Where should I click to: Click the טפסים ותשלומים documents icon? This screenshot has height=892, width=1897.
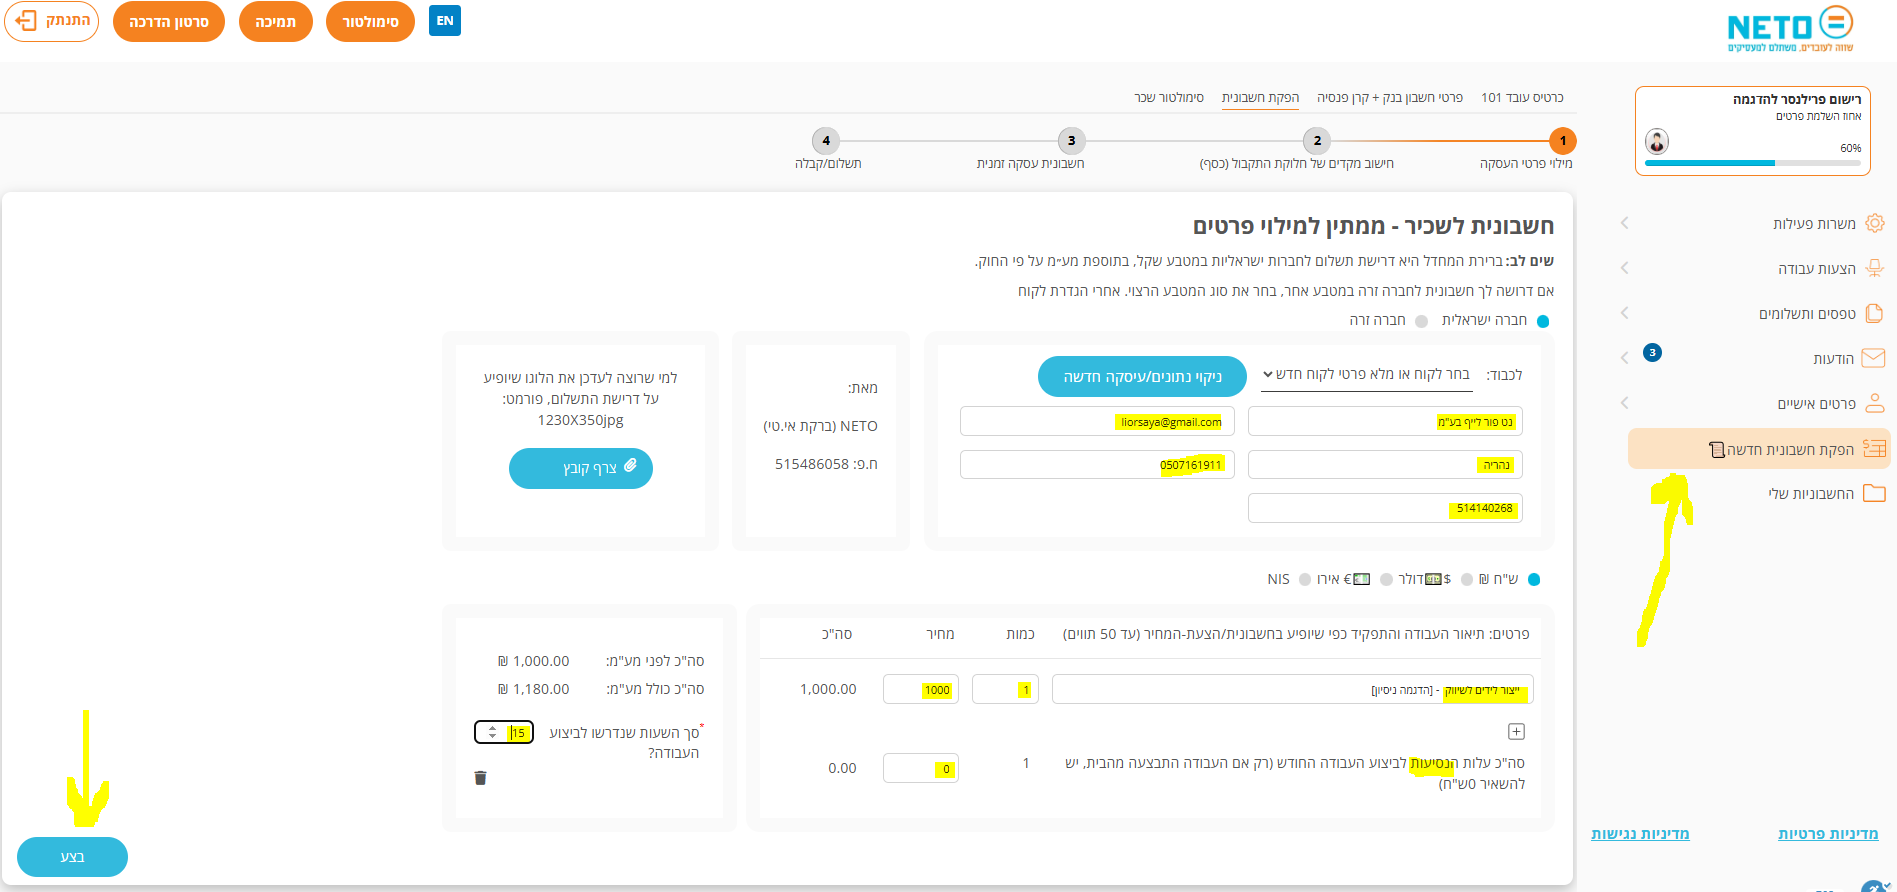tap(1875, 313)
